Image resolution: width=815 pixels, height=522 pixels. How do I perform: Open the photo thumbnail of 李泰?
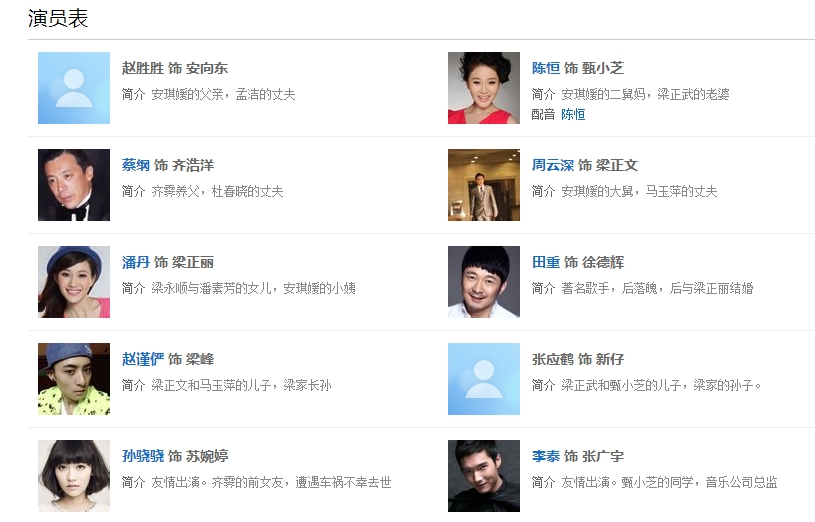point(484,476)
